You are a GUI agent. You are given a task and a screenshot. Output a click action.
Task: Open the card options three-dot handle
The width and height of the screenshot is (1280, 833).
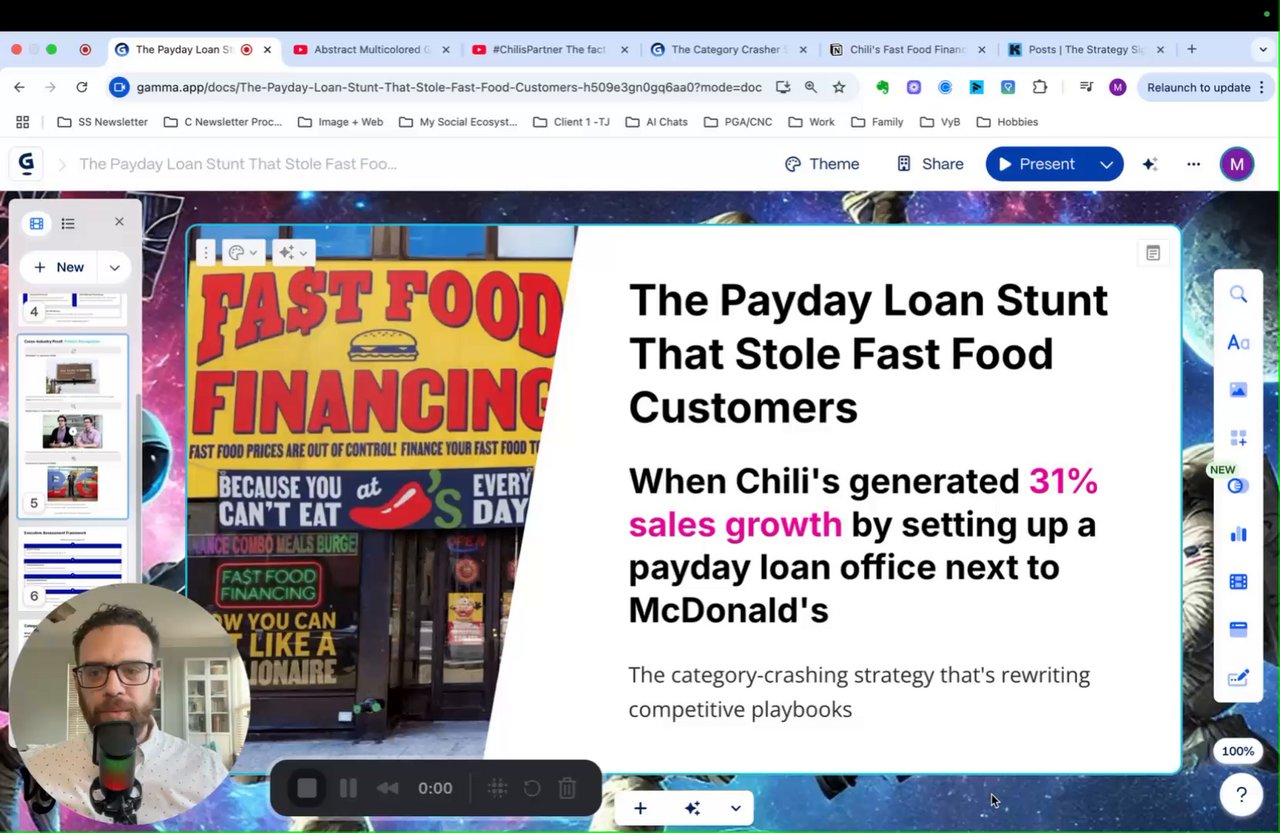[206, 253]
